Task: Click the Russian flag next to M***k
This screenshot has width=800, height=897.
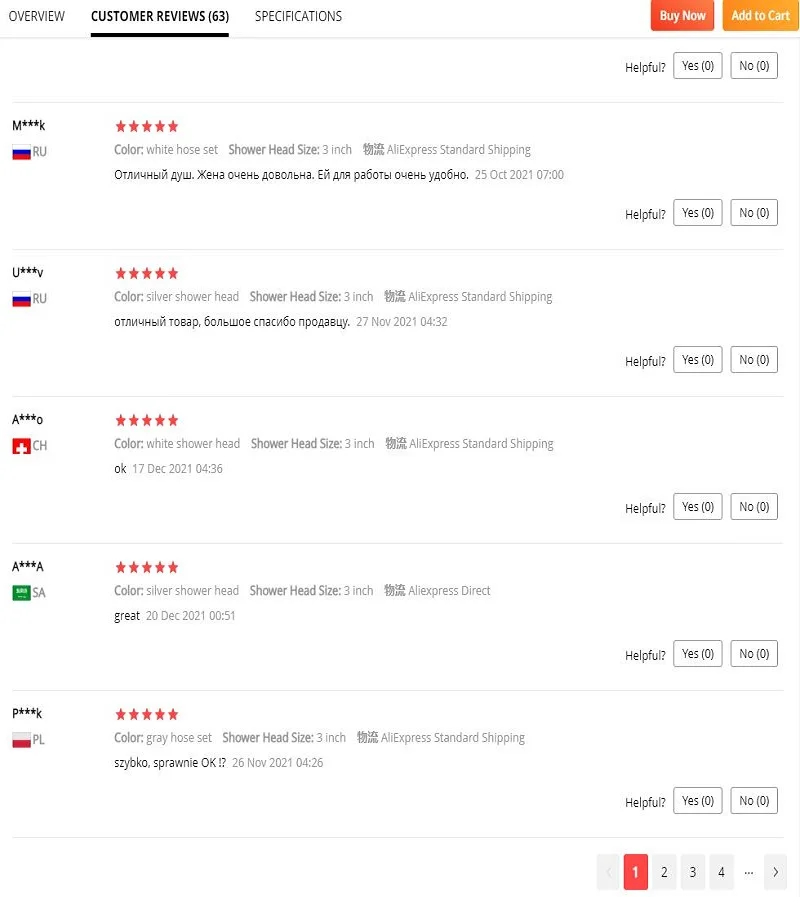Action: point(21,152)
